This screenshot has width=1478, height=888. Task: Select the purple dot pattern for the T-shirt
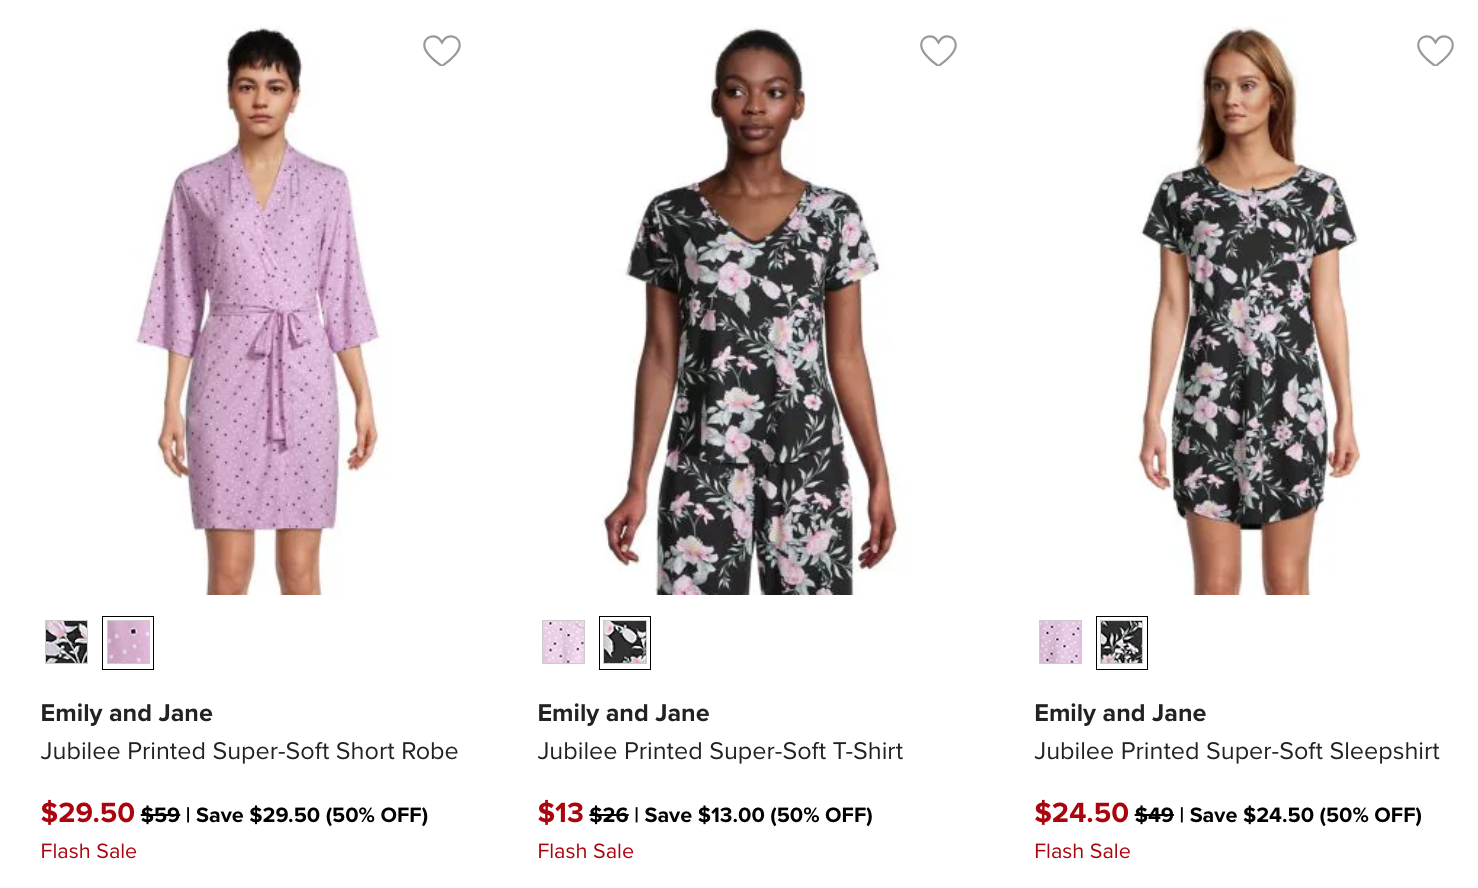(x=563, y=643)
